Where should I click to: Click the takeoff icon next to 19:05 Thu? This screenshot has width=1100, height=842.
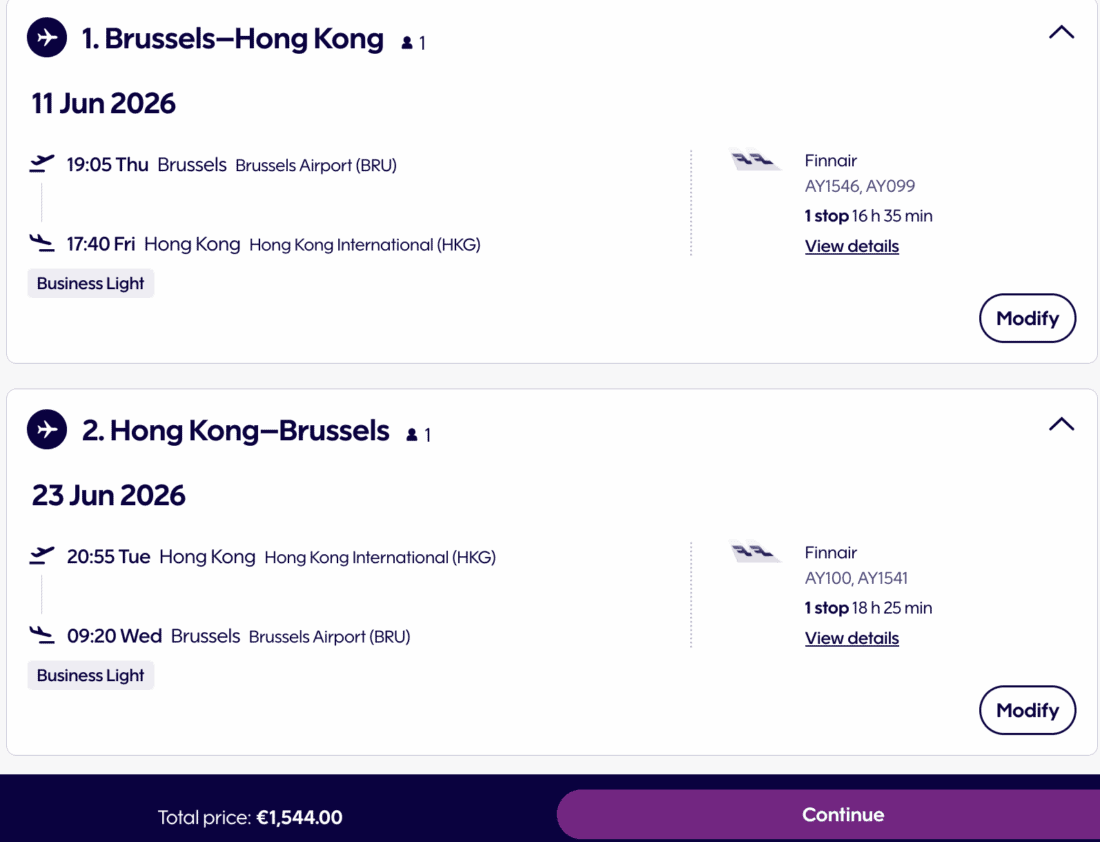42,164
